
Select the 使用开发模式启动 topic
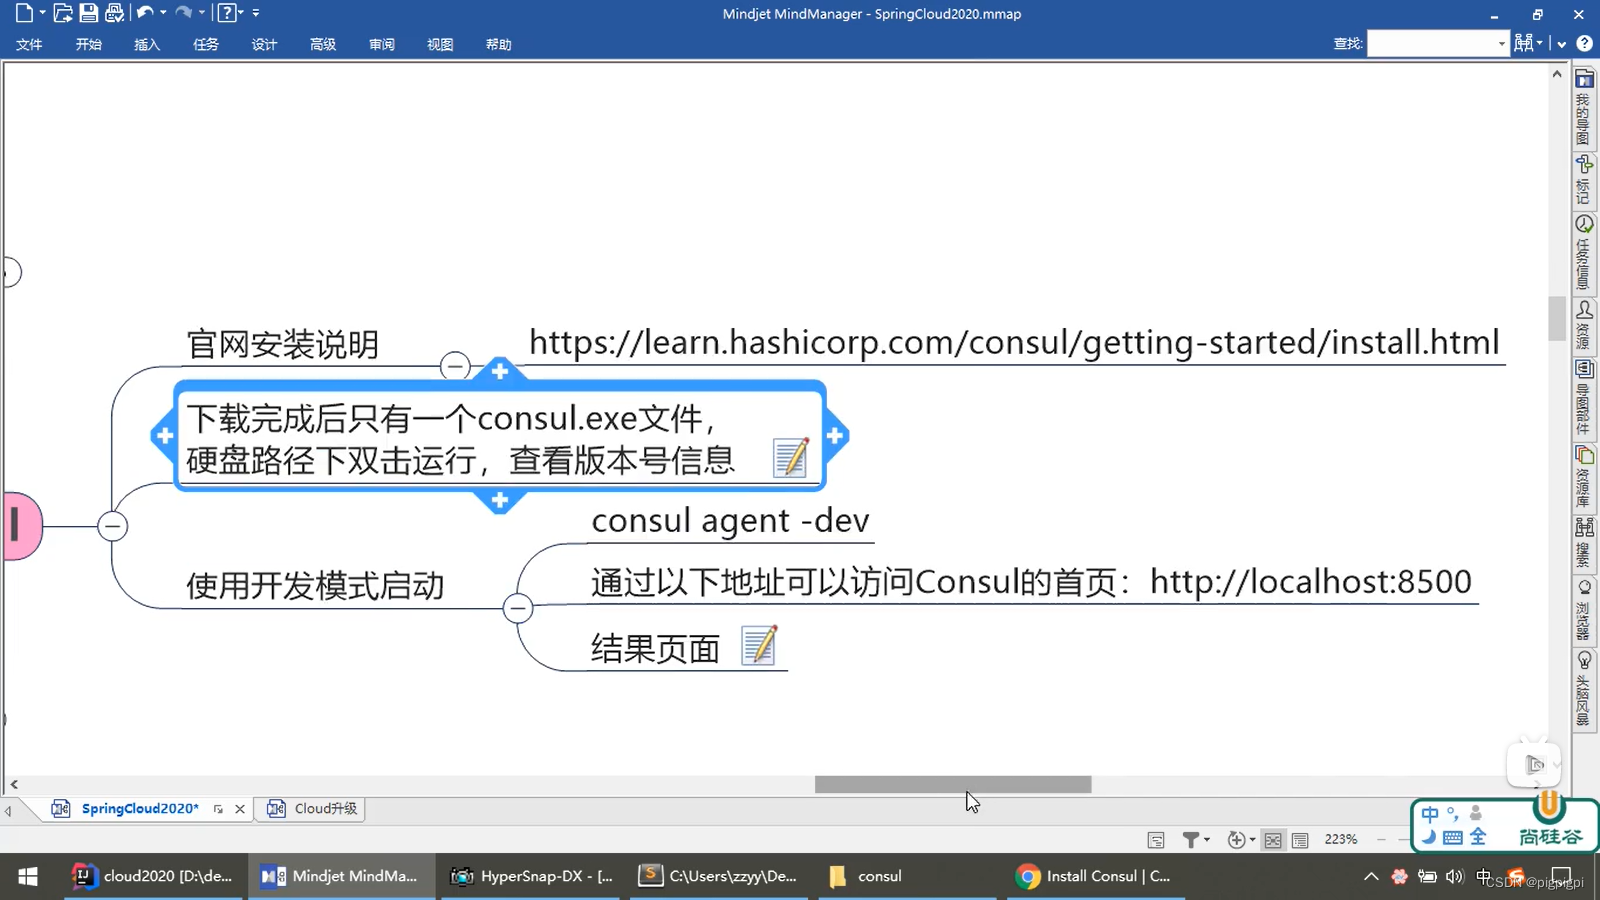315,586
